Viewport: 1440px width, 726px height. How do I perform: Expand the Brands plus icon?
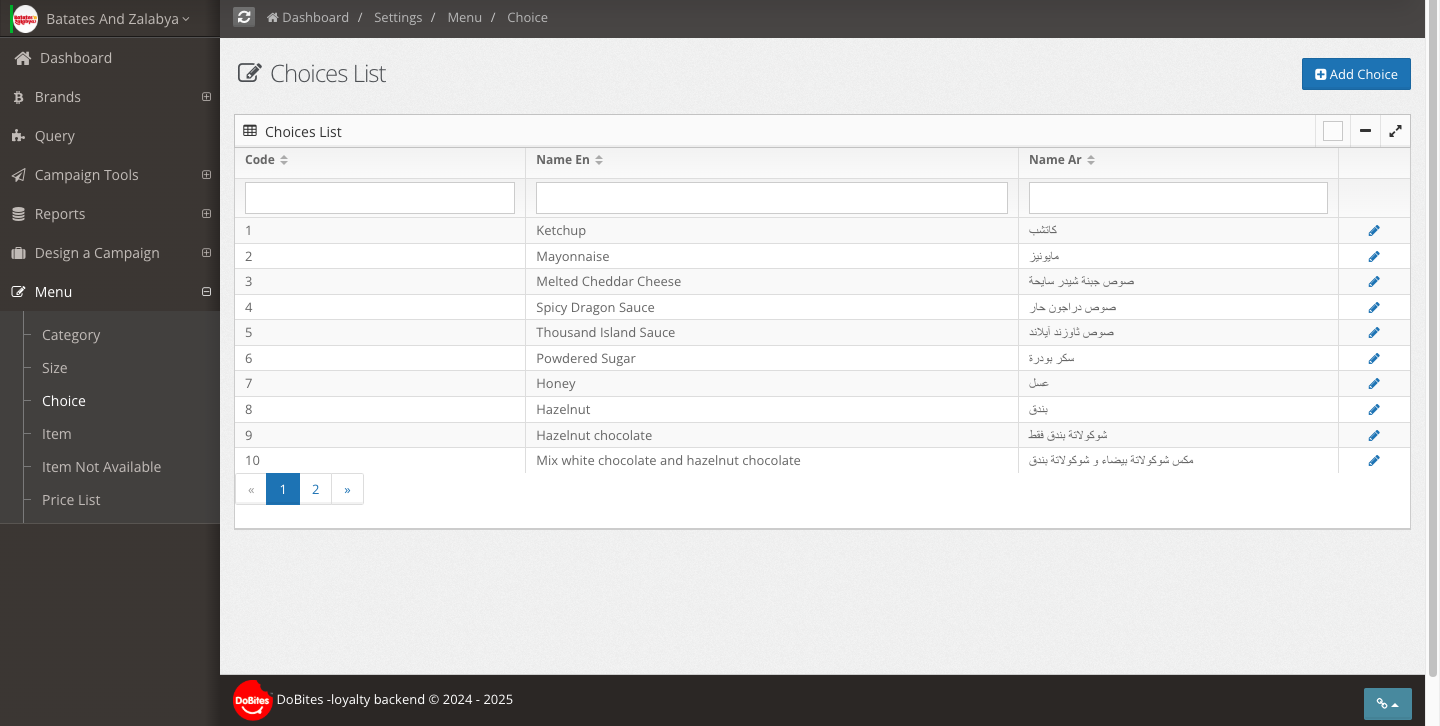[x=206, y=97]
